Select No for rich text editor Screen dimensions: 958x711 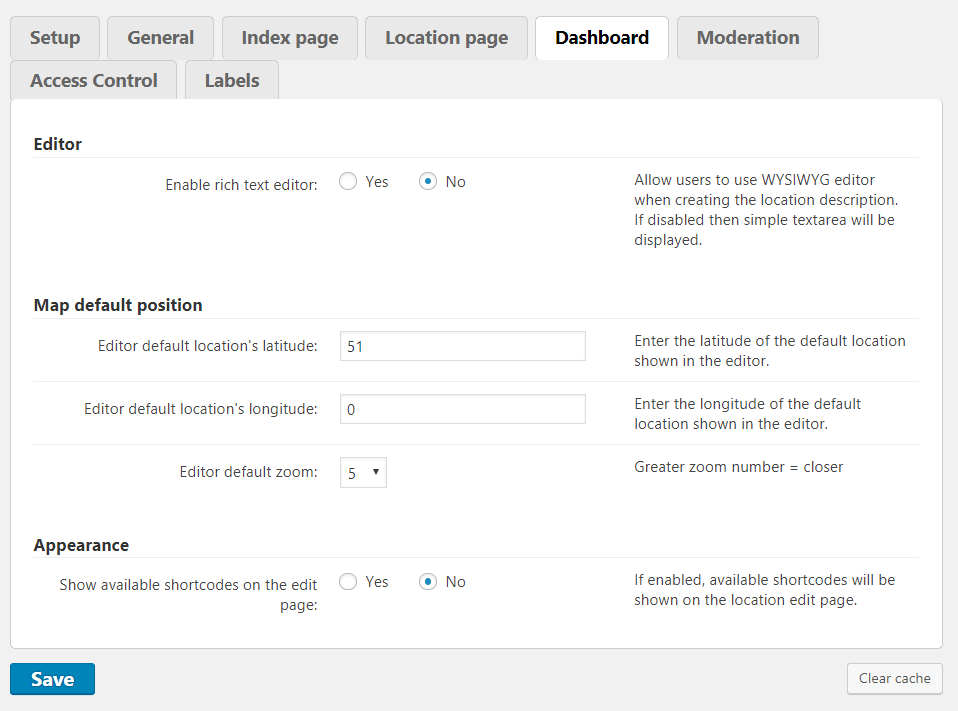(428, 182)
